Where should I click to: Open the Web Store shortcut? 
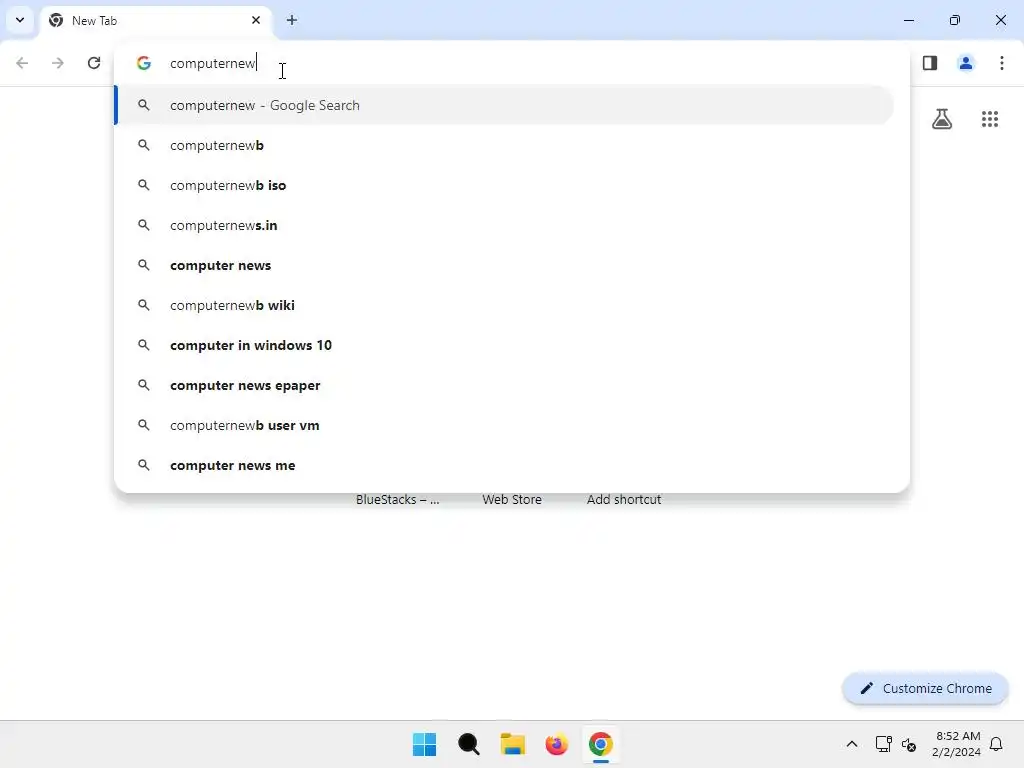tap(512, 500)
